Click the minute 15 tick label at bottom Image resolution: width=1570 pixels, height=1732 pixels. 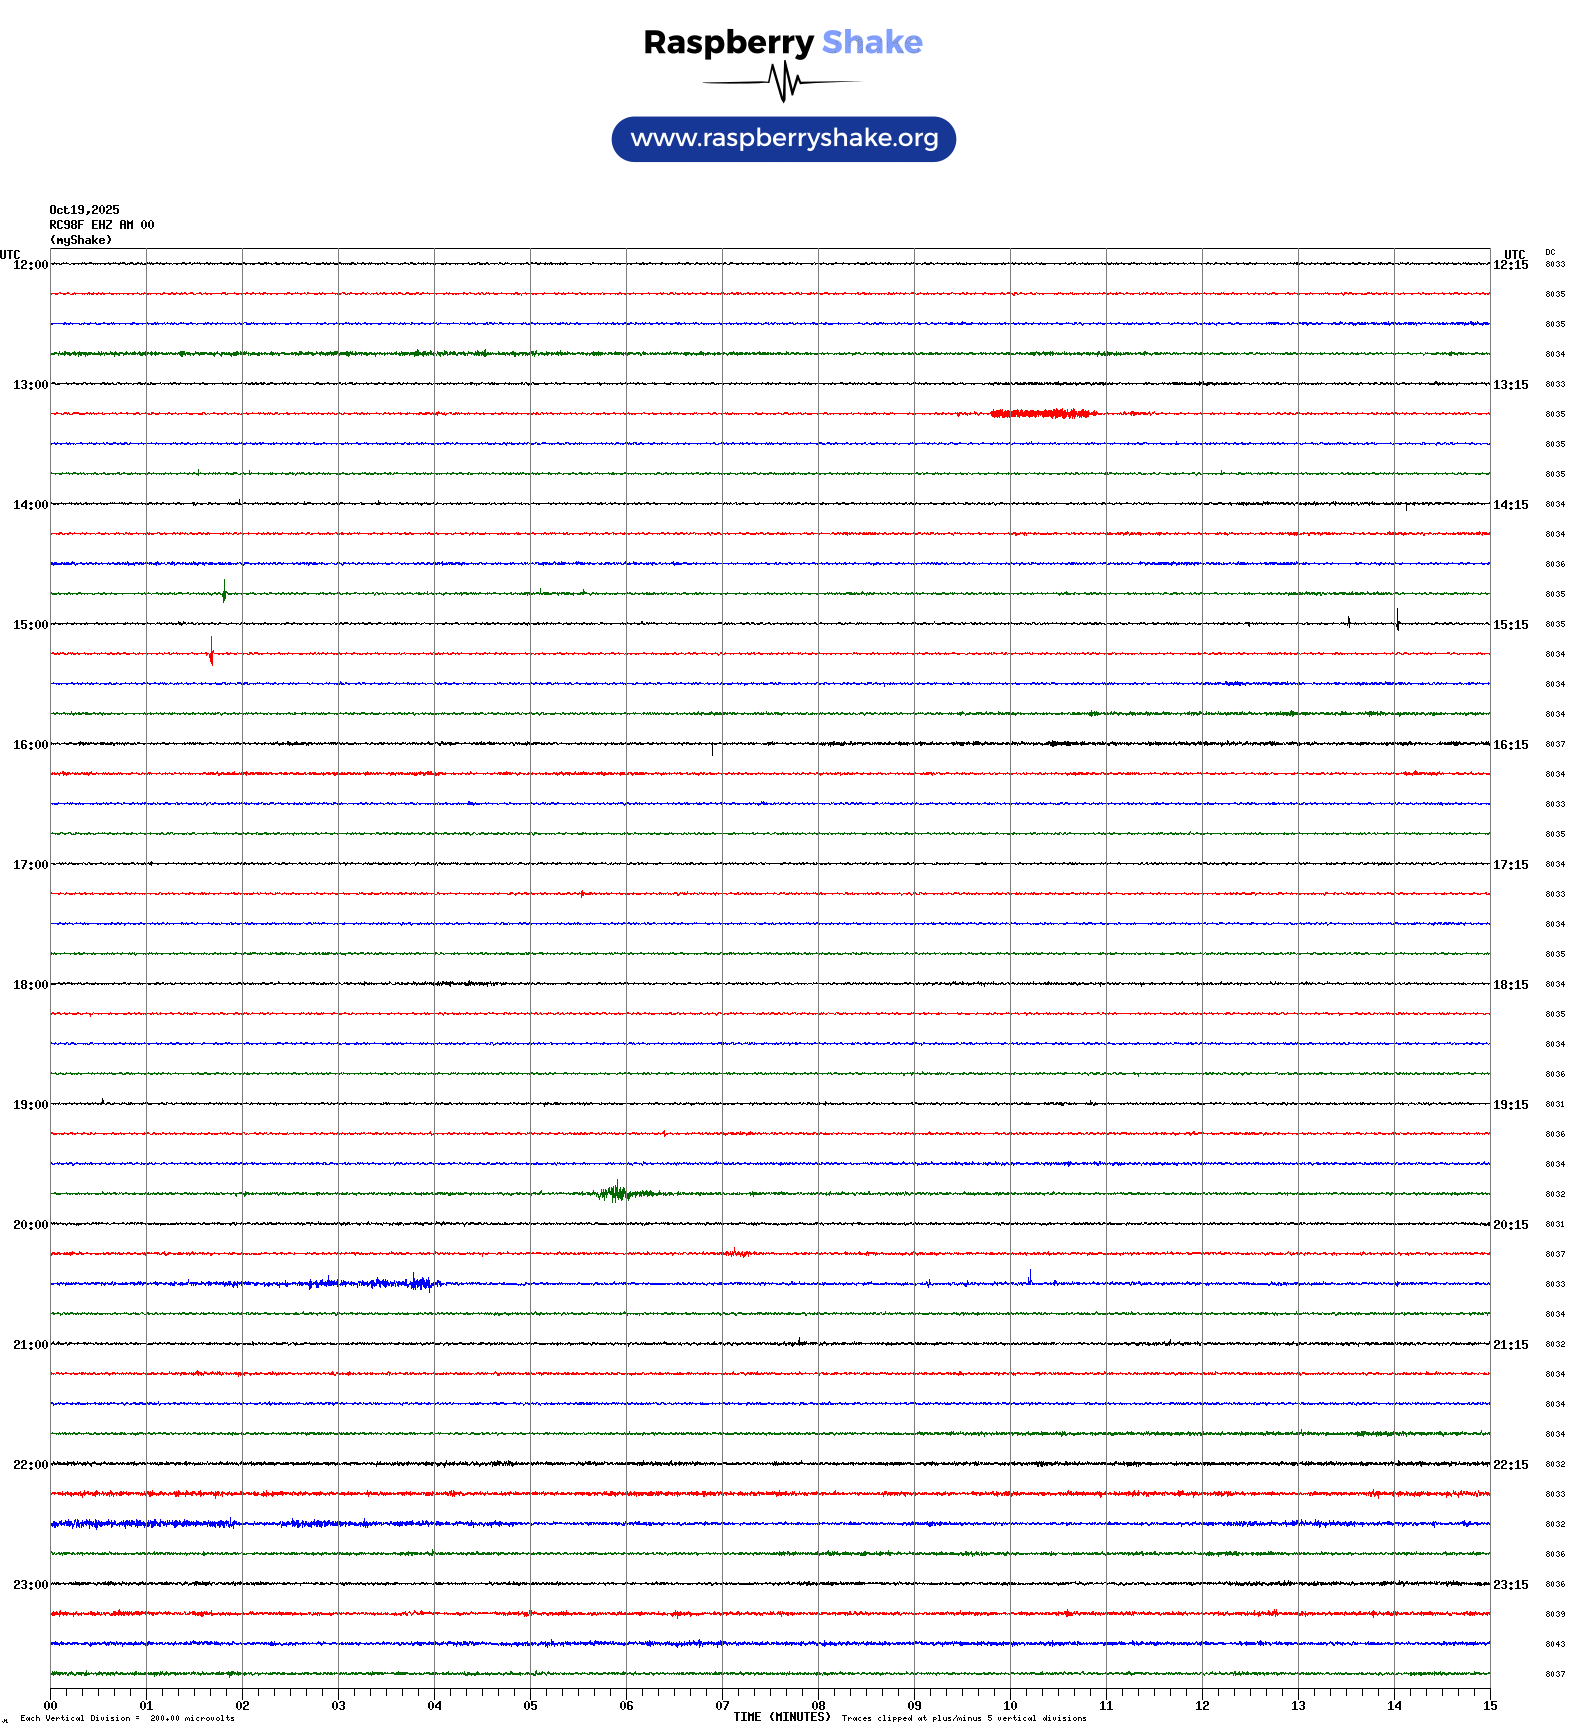1489,1706
